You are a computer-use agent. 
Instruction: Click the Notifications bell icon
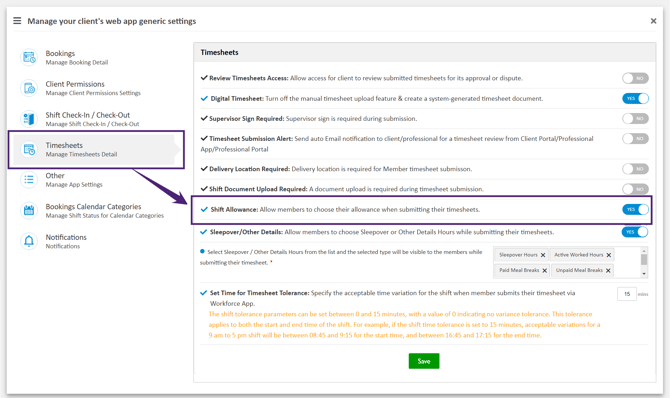point(29,241)
